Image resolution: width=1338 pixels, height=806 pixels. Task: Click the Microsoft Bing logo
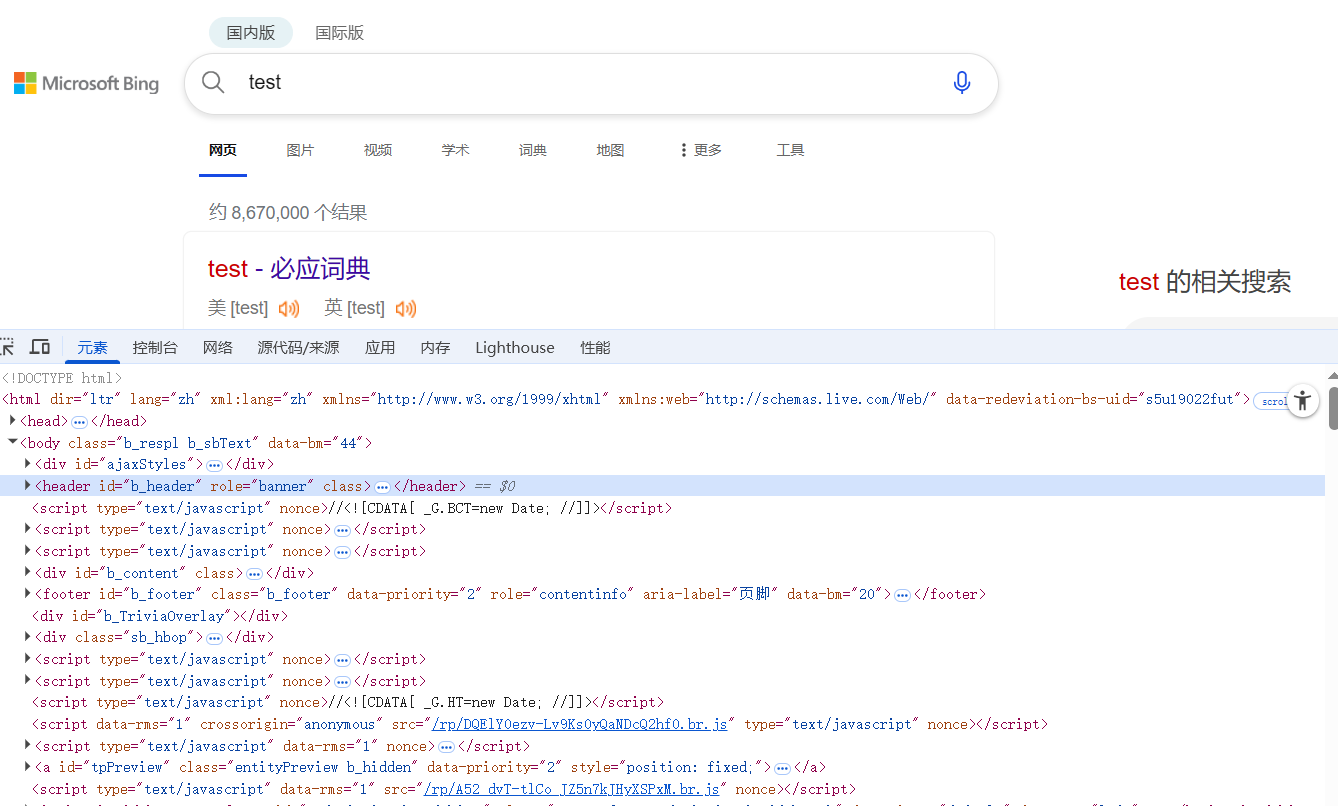pos(87,83)
